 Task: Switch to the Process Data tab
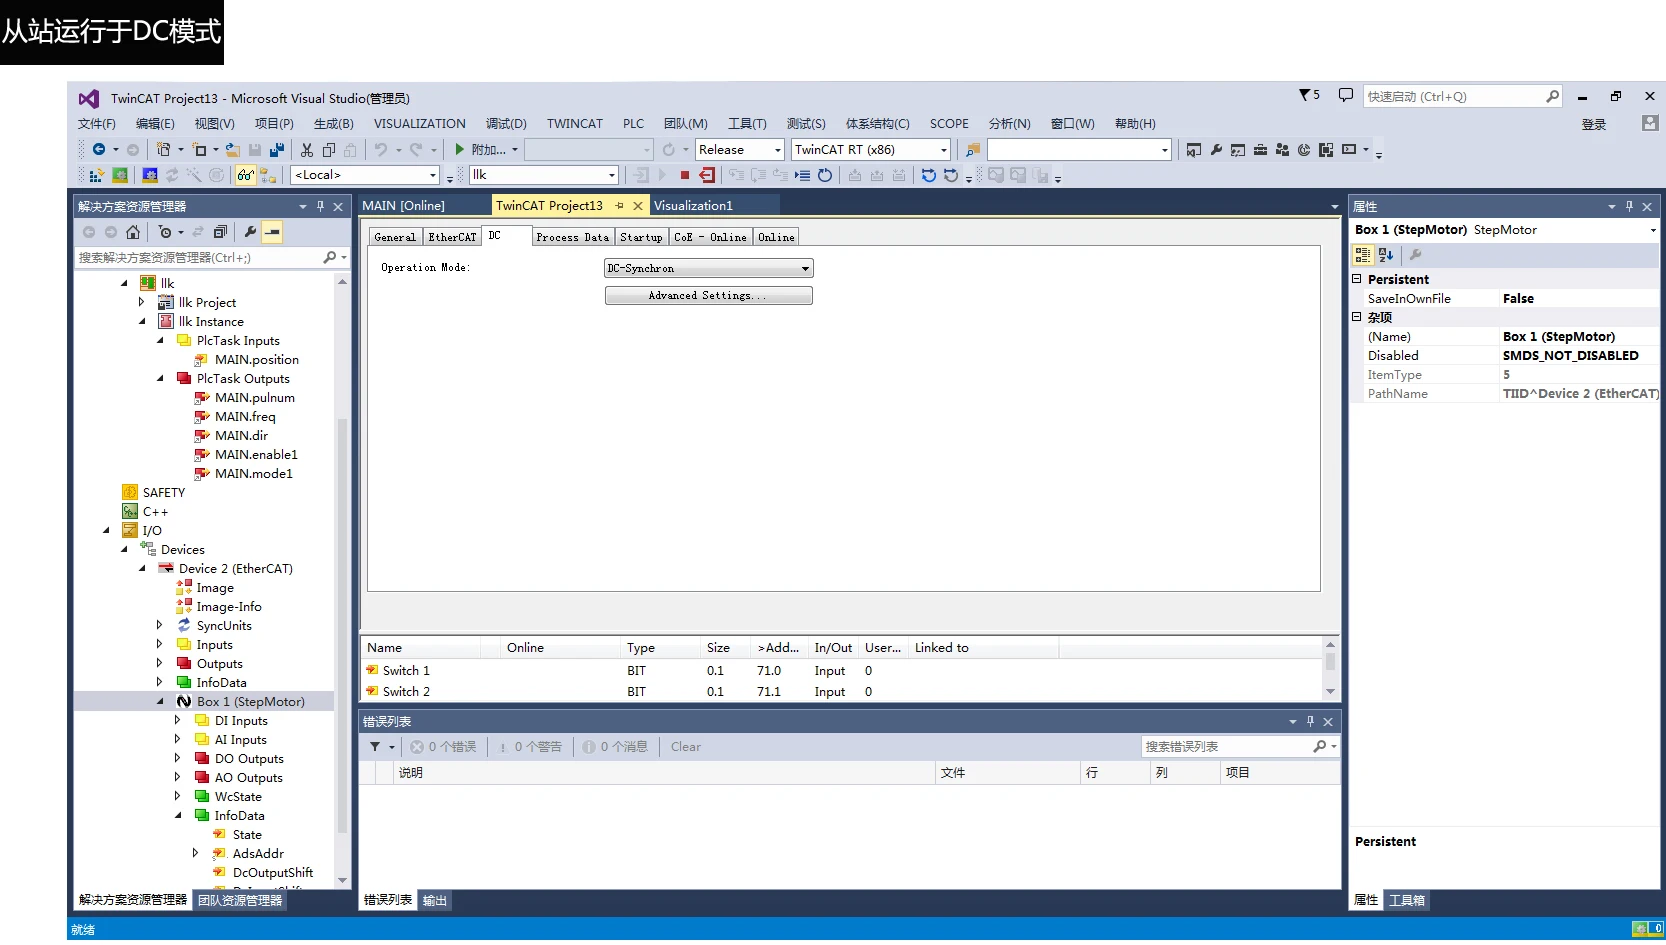(x=572, y=237)
